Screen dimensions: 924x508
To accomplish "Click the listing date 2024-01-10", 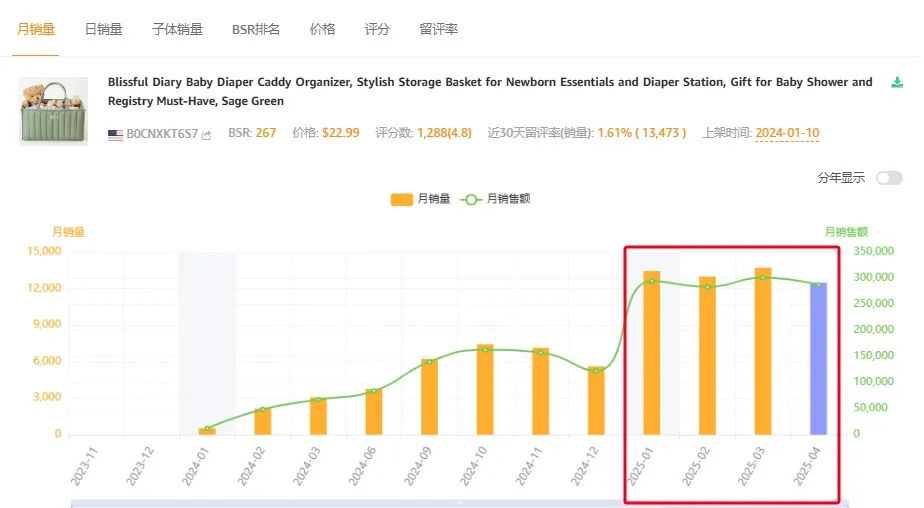I will coord(787,133).
